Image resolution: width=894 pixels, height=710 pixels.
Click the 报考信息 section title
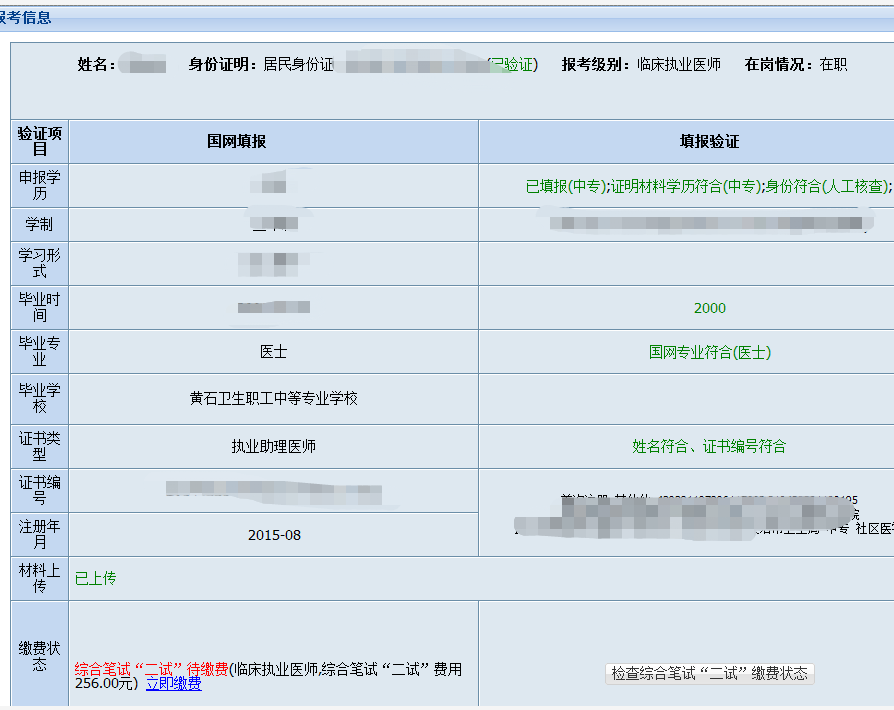26,18
